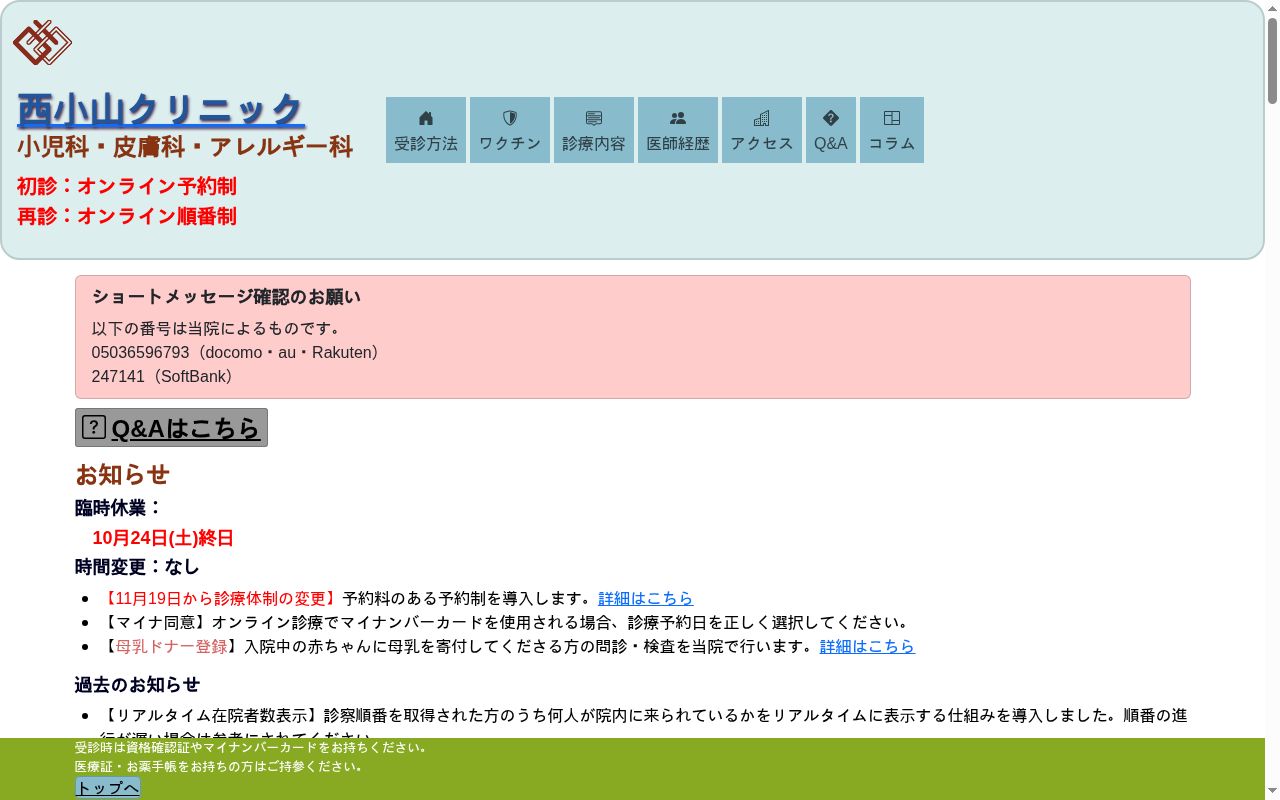Click the shield icon for ワクチン
The image size is (1280, 800).
tap(510, 118)
